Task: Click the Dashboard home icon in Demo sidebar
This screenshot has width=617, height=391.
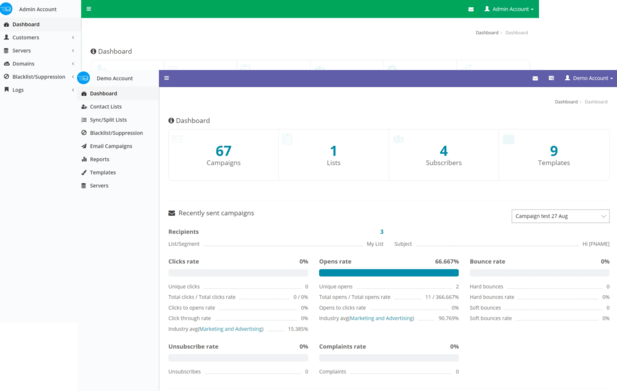Action: point(84,94)
